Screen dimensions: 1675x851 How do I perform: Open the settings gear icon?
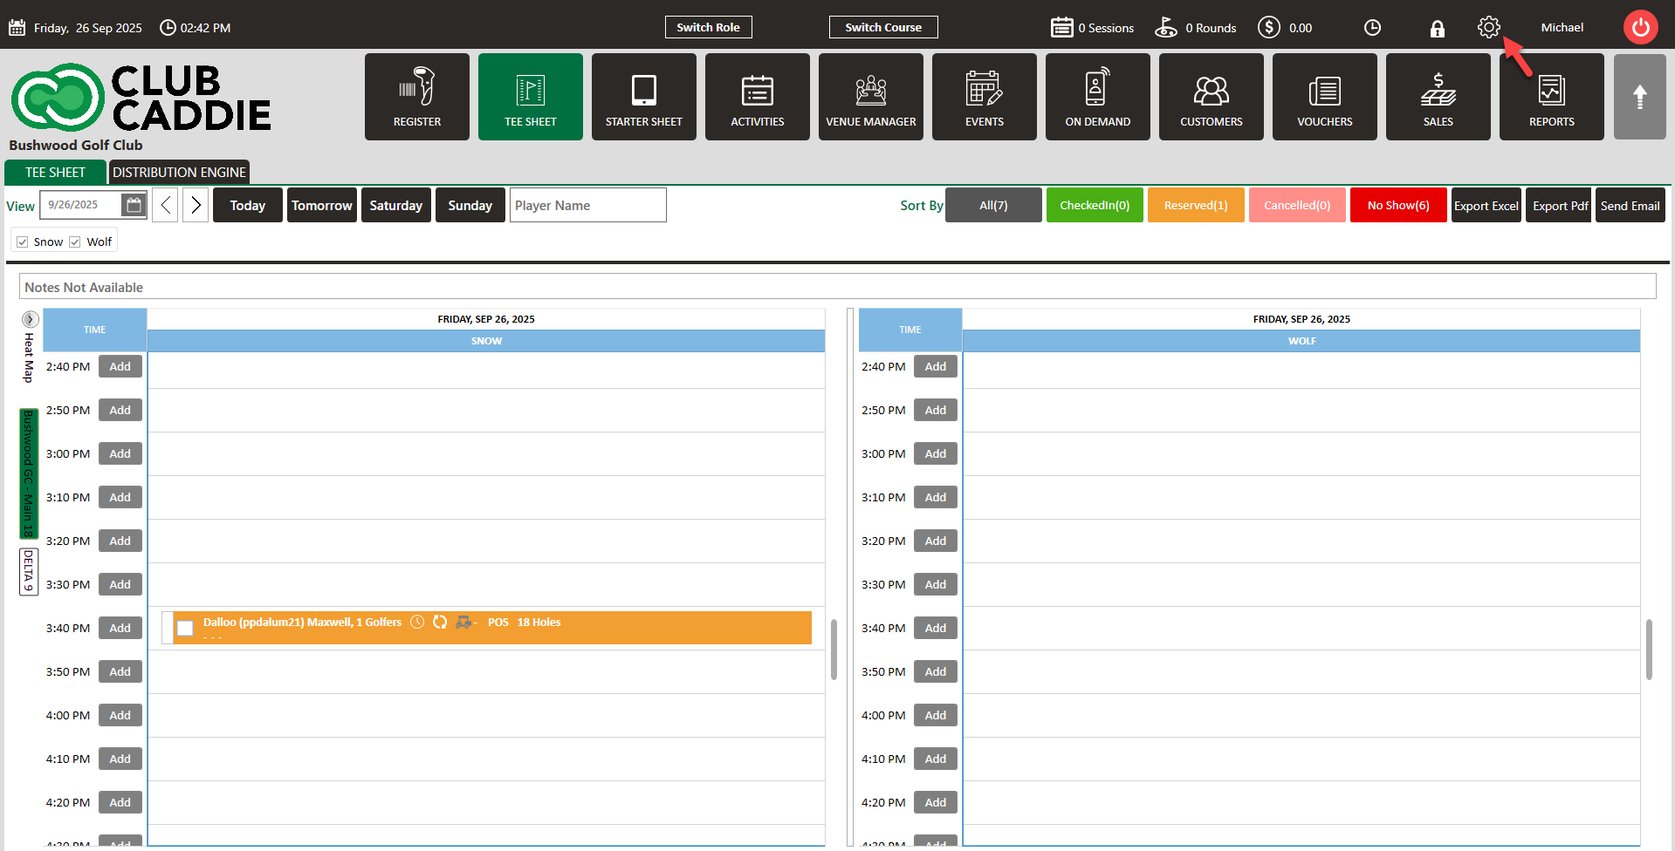[1488, 27]
